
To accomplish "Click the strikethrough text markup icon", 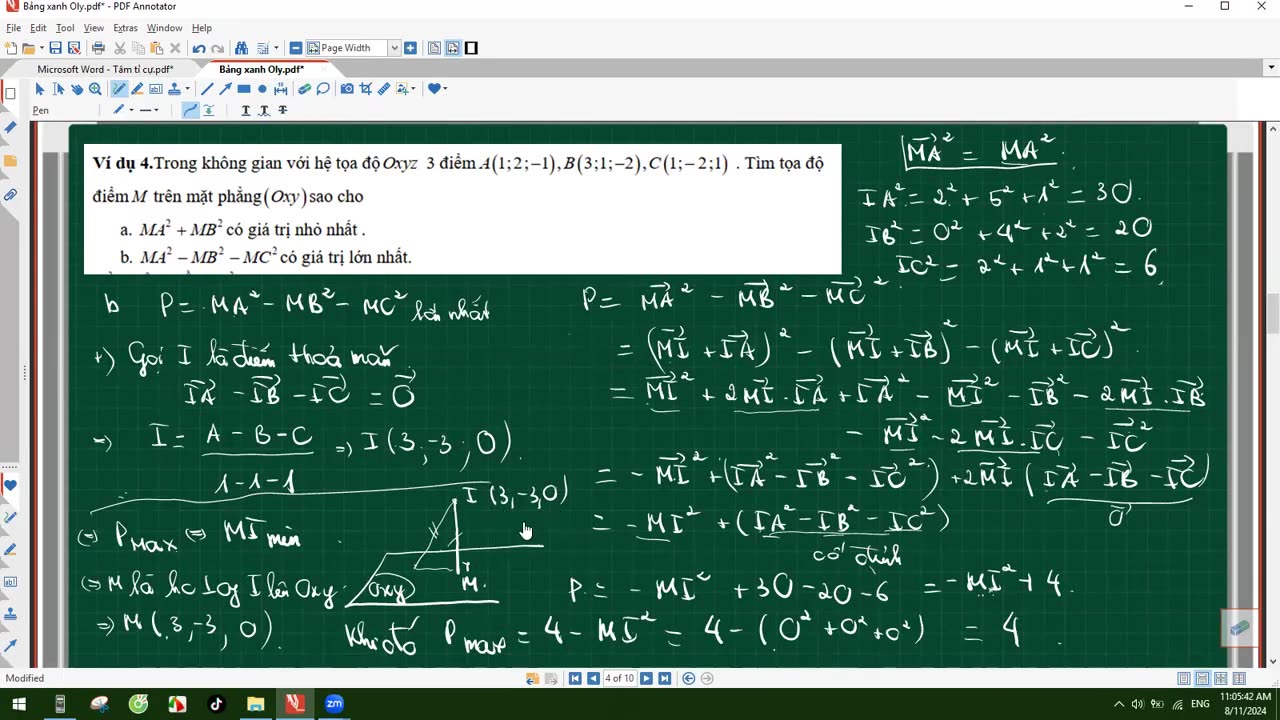I will point(283,110).
